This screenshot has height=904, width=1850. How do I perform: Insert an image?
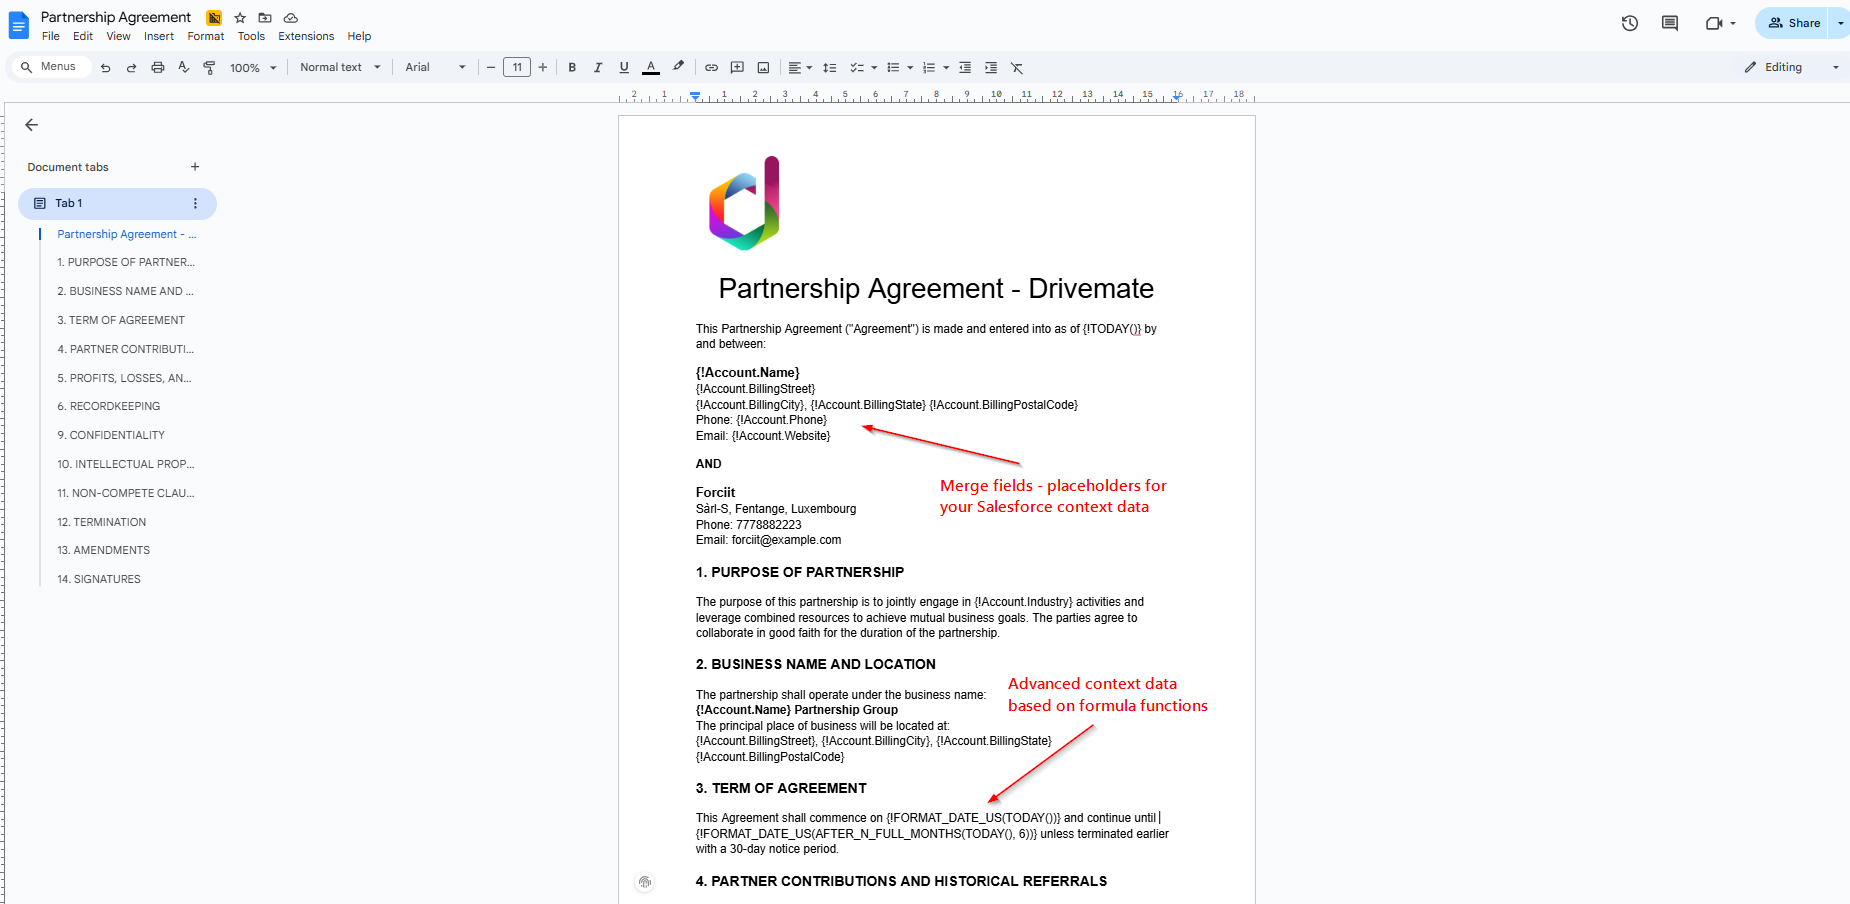[763, 67]
